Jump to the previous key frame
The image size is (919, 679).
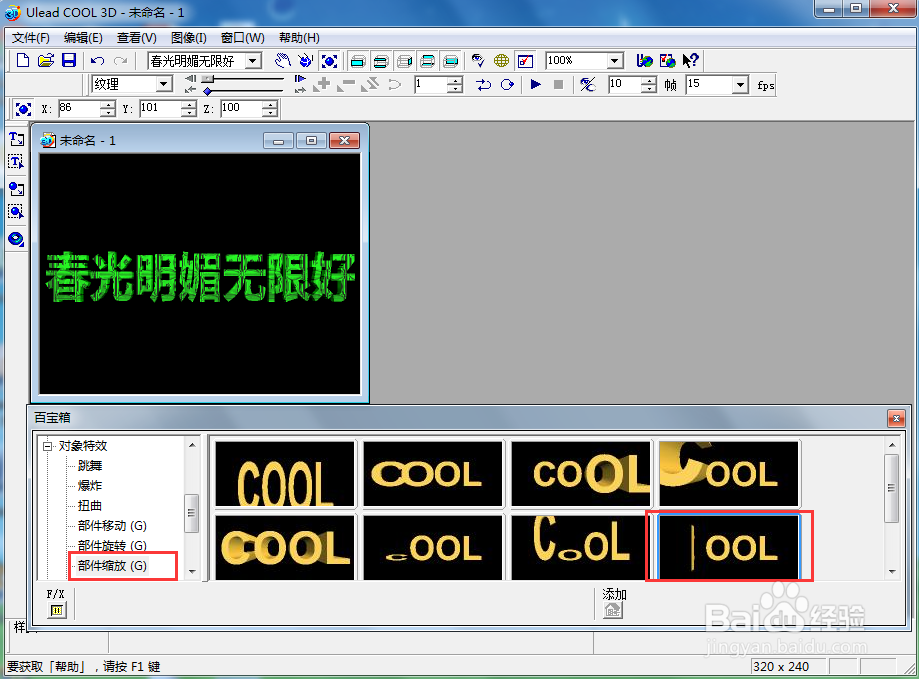tap(190, 79)
